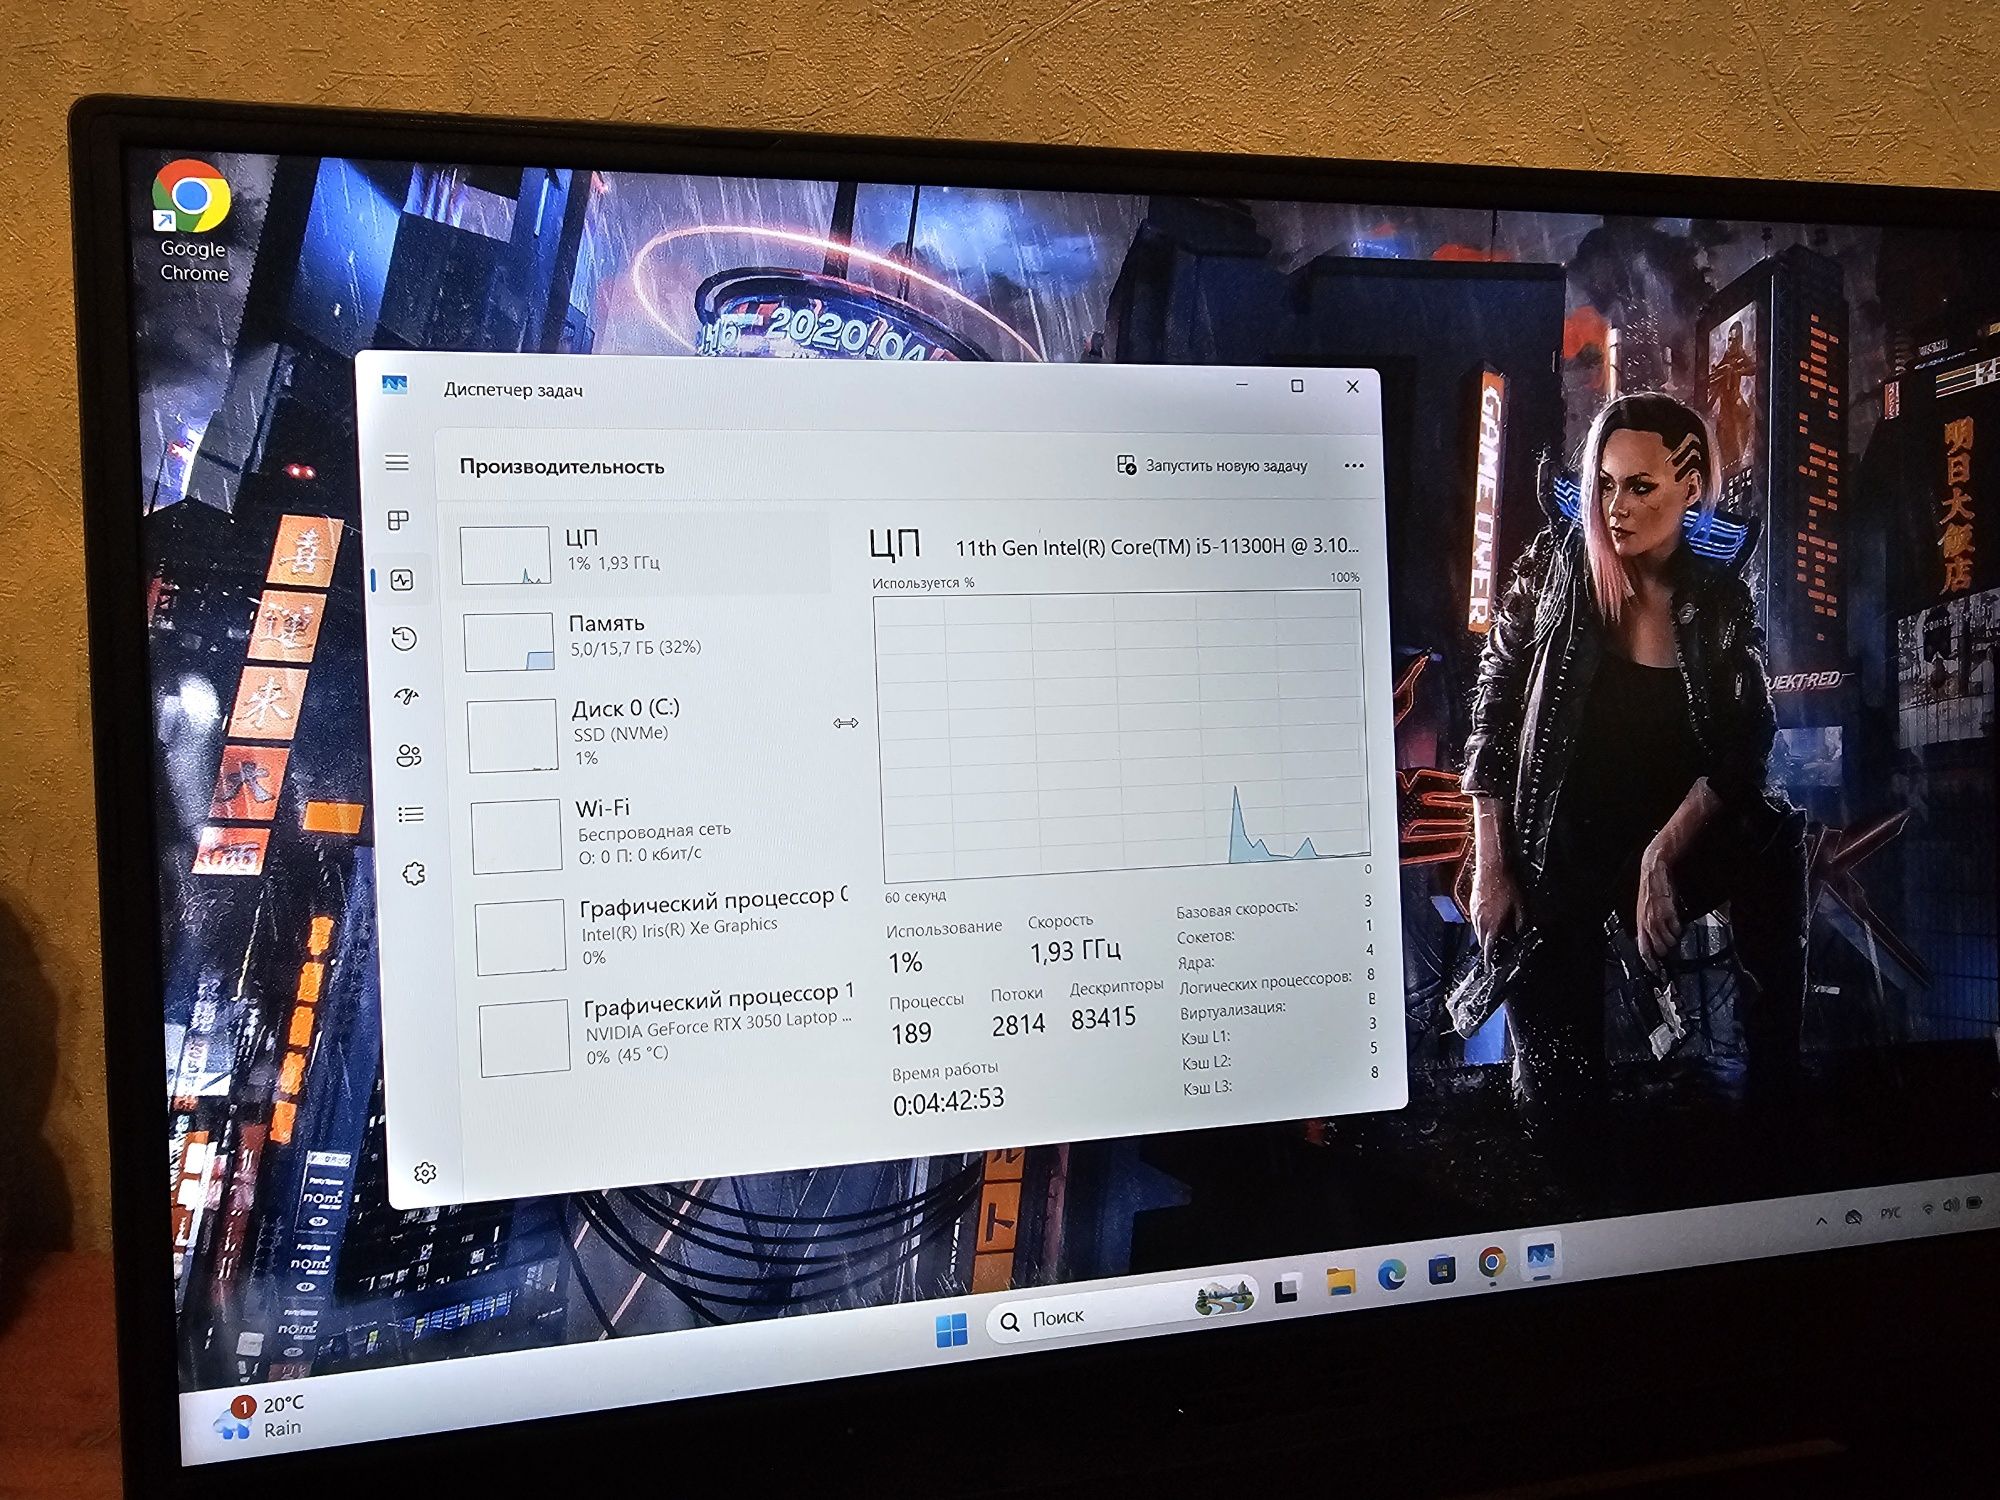This screenshot has height=1500, width=2000.
Task: Expand the hidden system tray icons chevron
Action: [1821, 1221]
